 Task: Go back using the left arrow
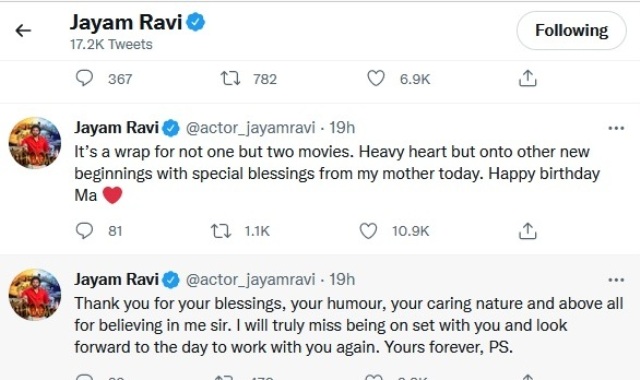[23, 31]
